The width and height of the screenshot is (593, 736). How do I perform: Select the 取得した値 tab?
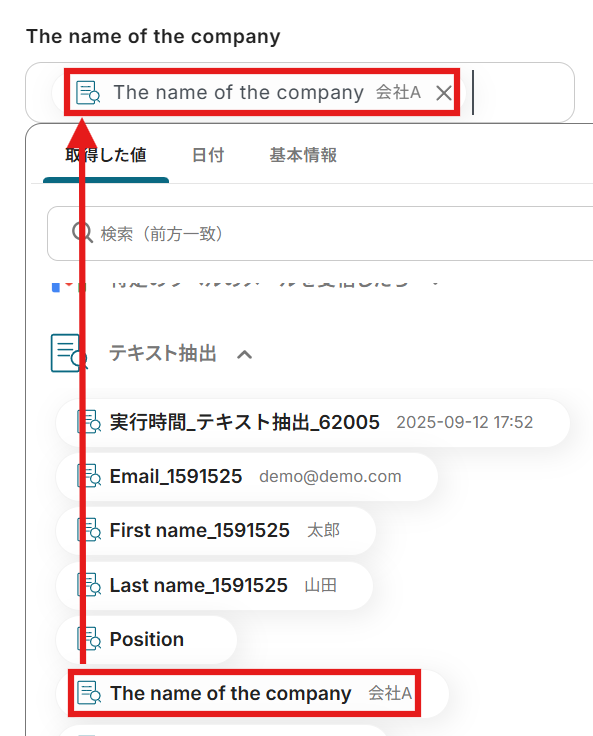point(106,155)
